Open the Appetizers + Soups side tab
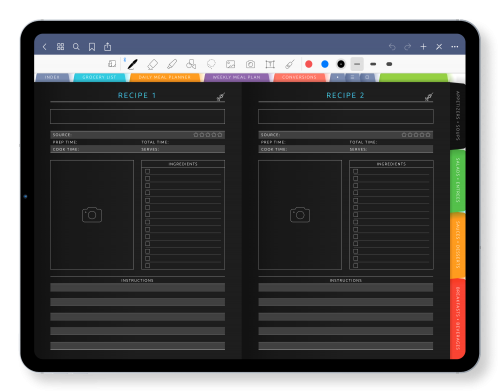 458,115
